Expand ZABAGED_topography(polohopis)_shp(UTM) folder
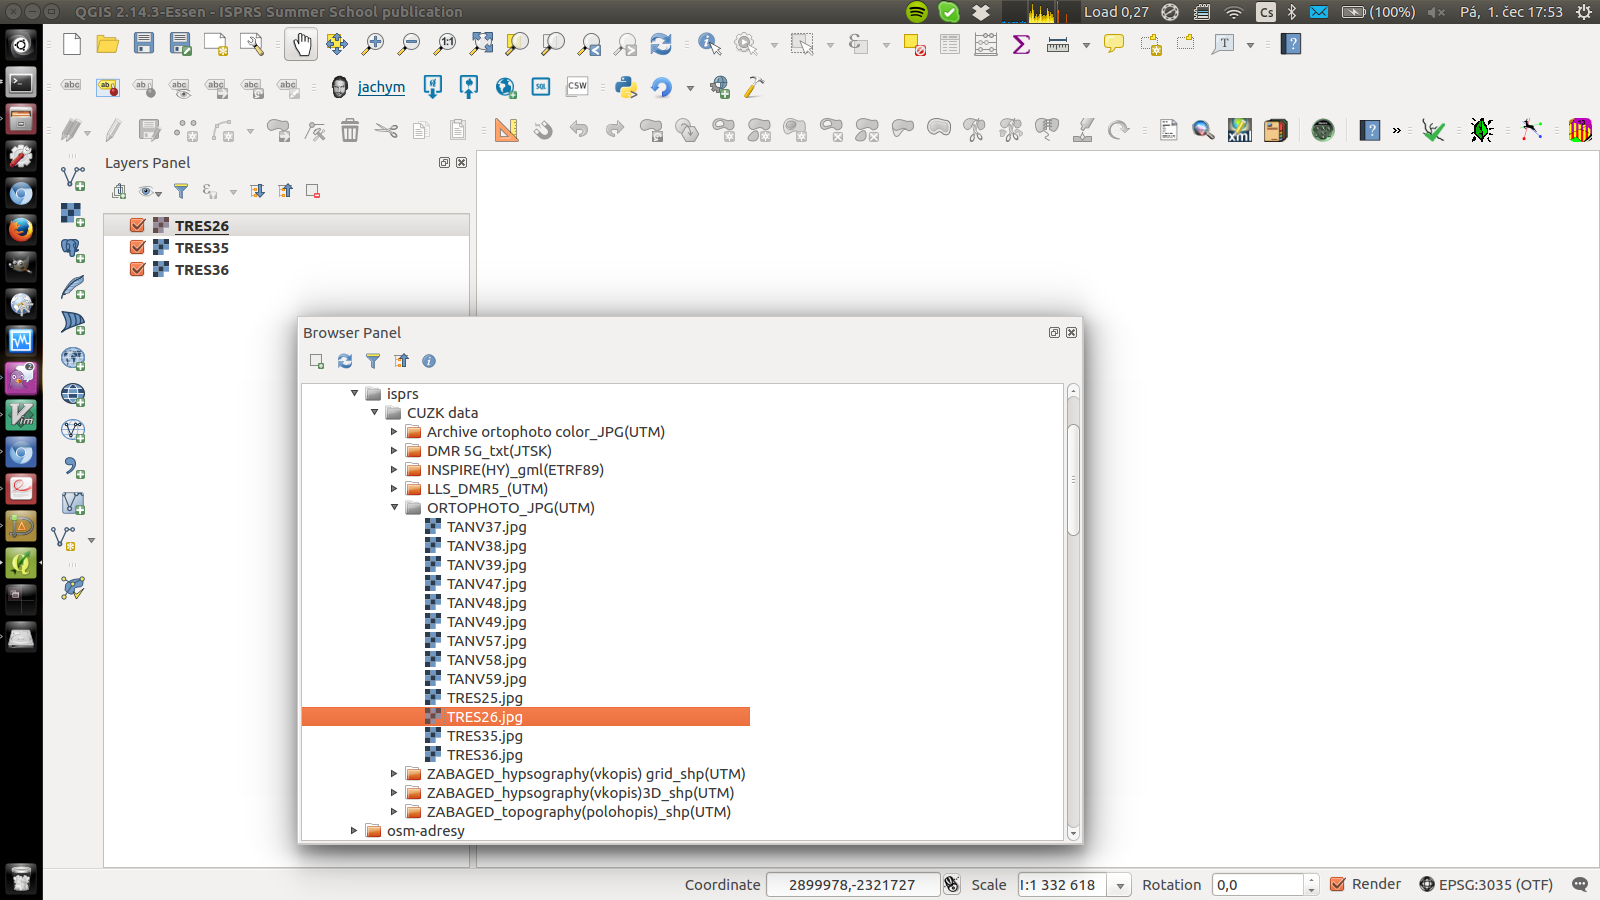 (x=394, y=812)
